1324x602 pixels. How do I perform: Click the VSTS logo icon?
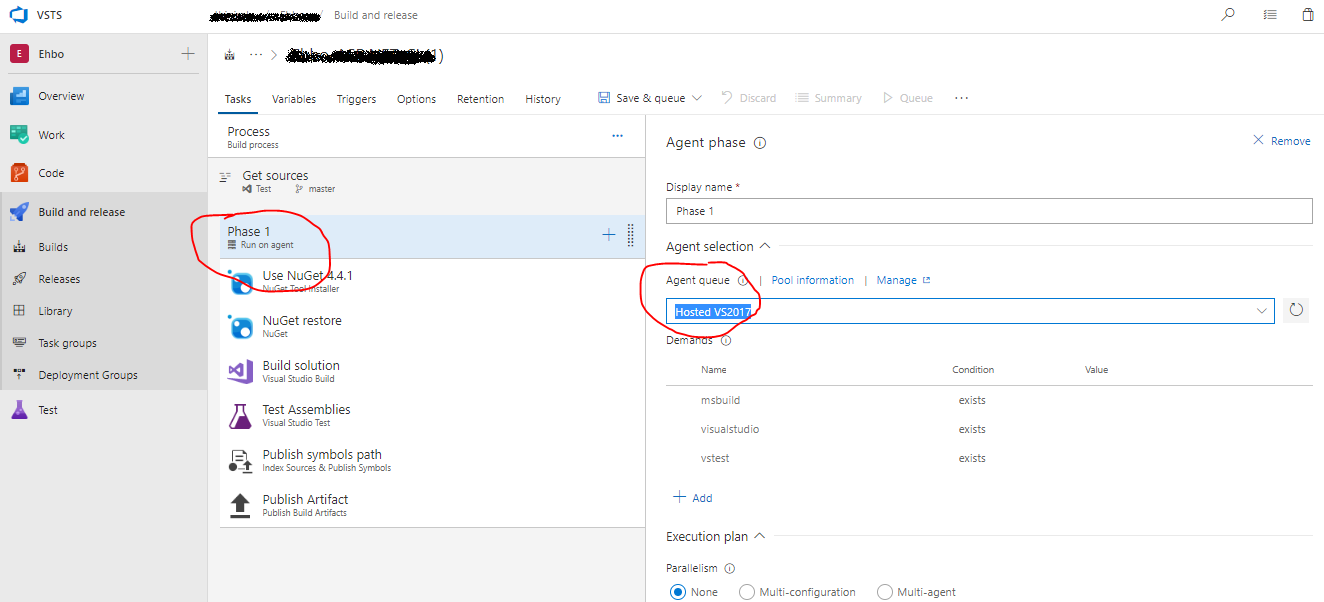[20, 15]
